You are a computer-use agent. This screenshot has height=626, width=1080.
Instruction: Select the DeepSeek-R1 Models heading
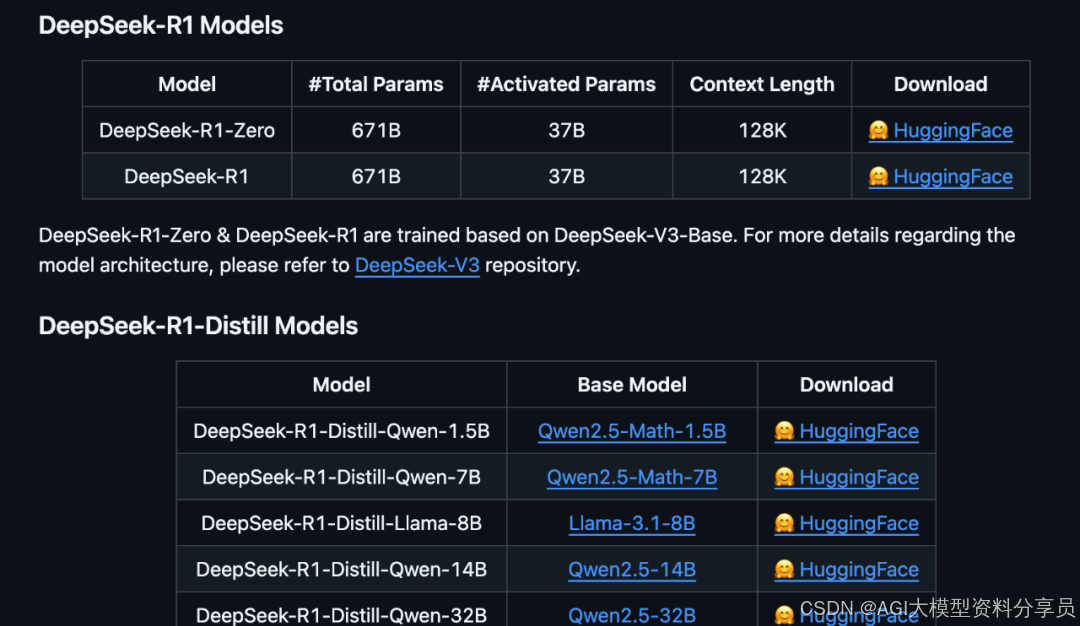[160, 25]
